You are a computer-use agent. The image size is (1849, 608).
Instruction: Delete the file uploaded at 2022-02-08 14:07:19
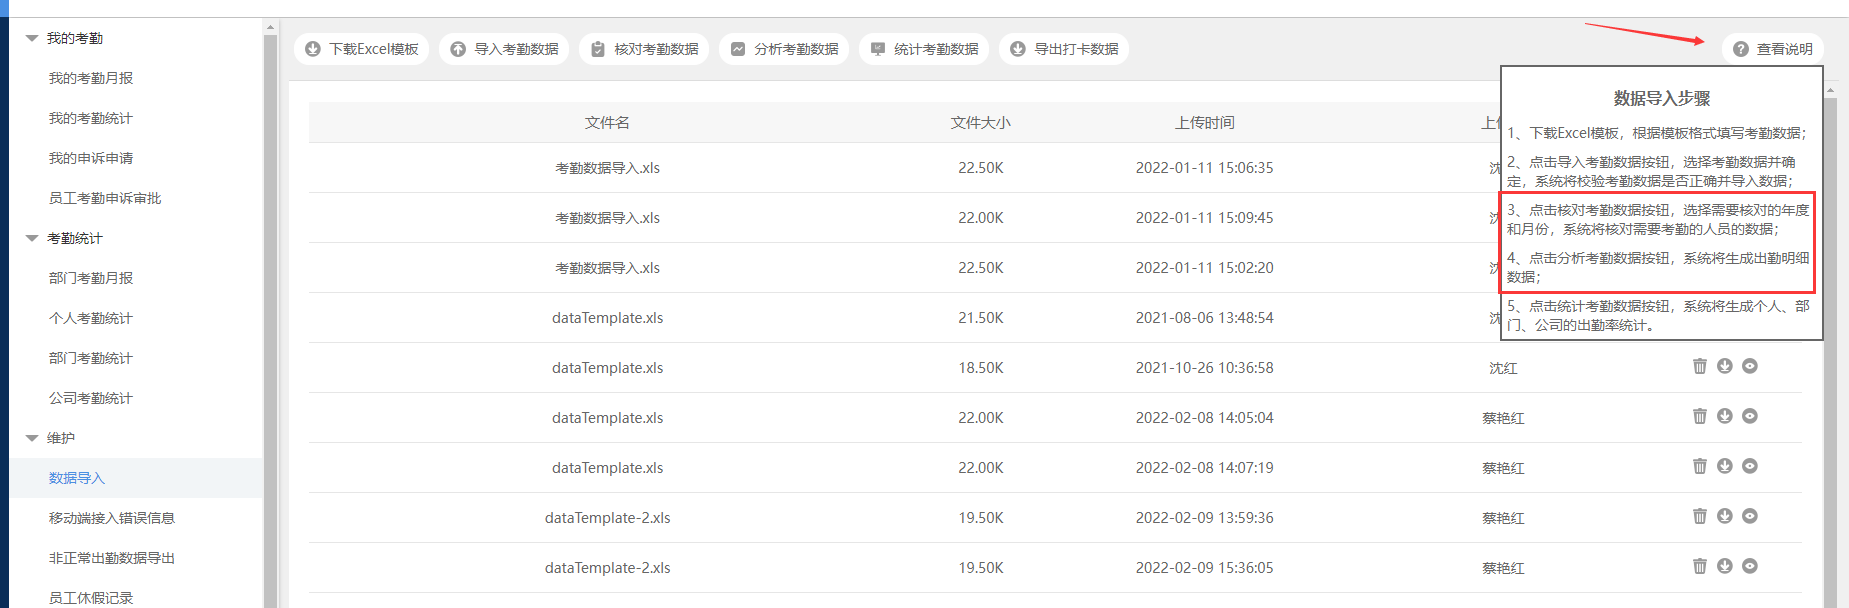point(1699,466)
